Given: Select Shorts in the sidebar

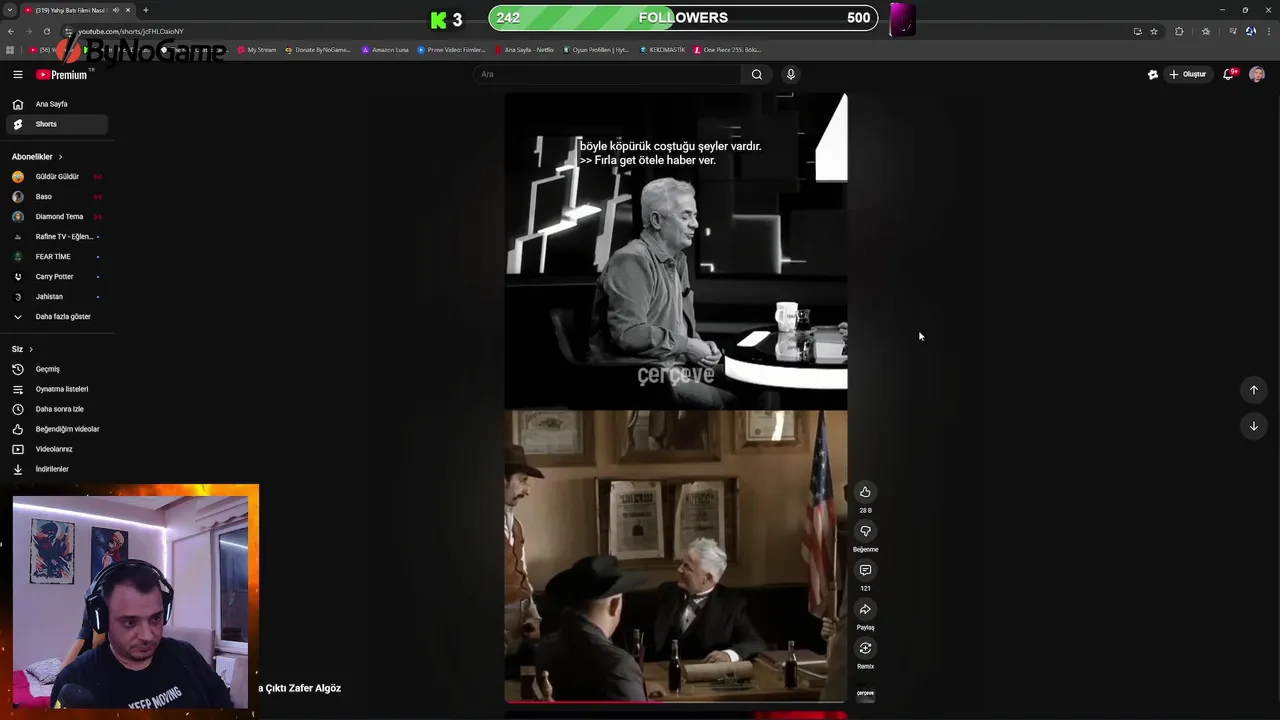Looking at the screenshot, I should click(55, 124).
